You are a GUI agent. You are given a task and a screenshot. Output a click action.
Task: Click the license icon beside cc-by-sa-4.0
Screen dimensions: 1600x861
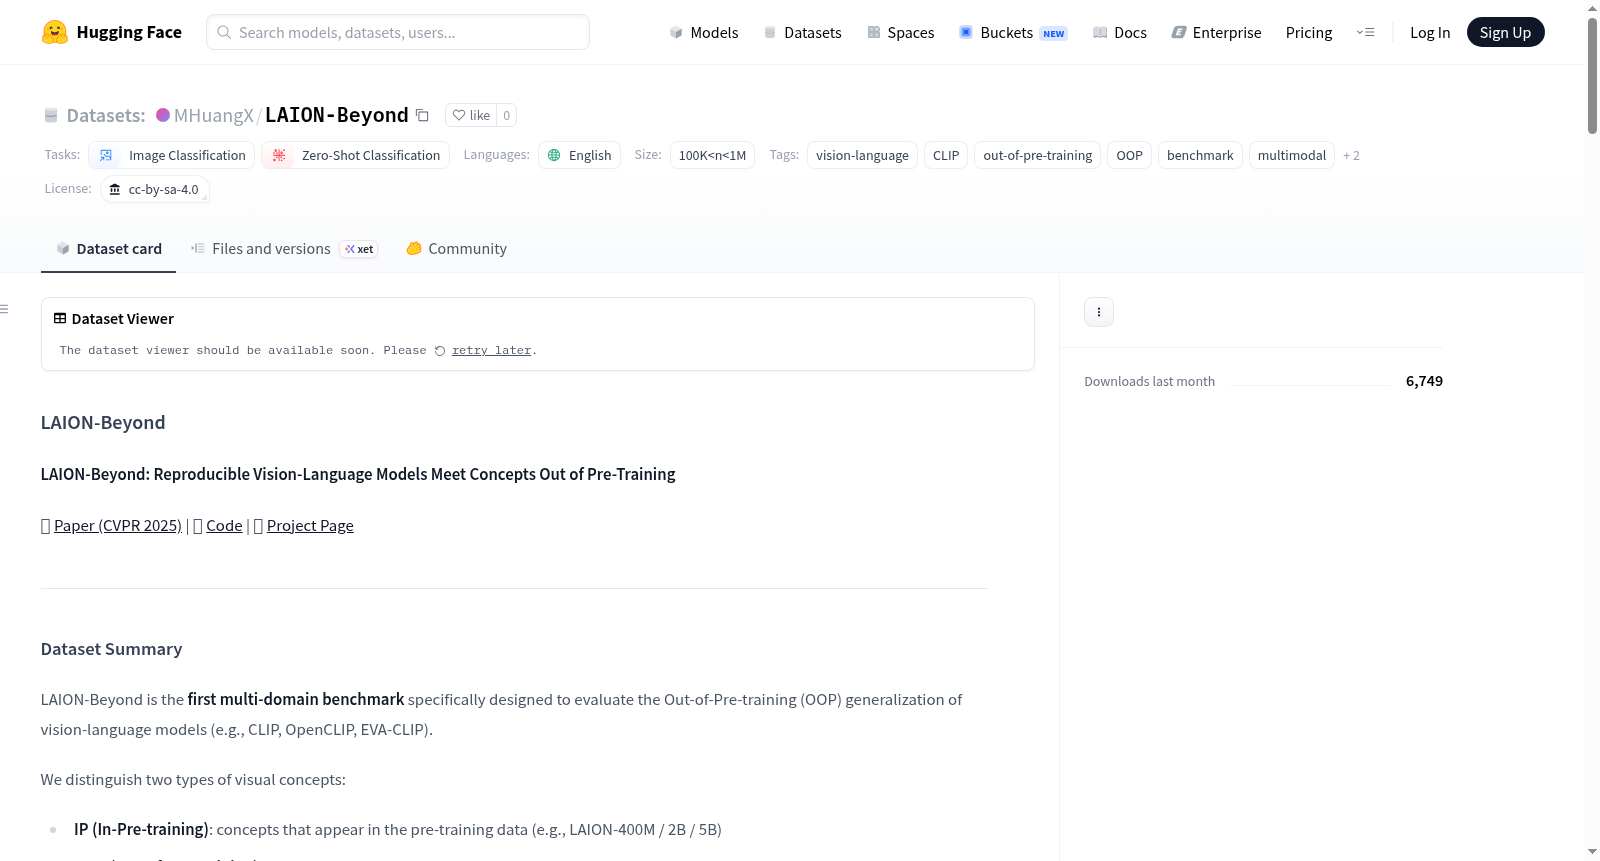[x=115, y=189]
